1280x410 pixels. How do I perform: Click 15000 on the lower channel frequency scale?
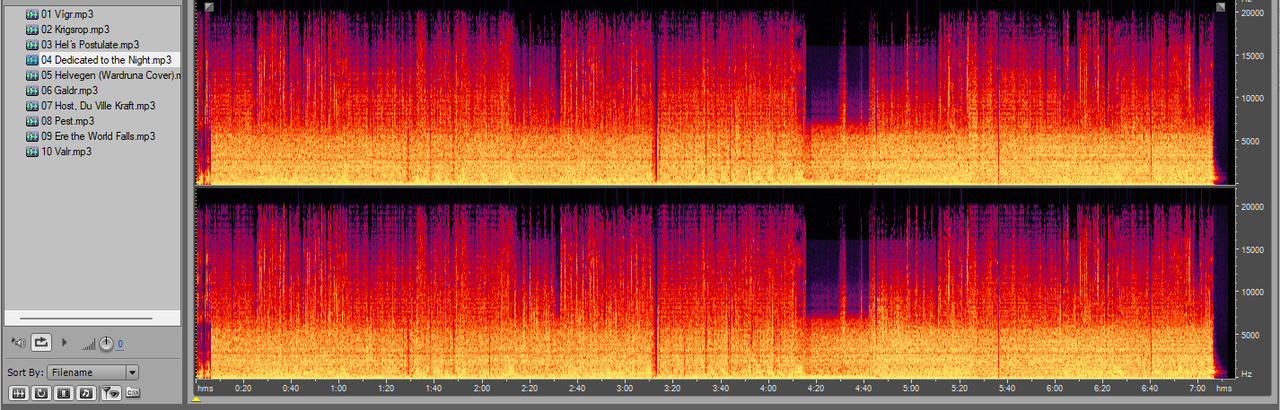pyautogui.click(x=1253, y=250)
